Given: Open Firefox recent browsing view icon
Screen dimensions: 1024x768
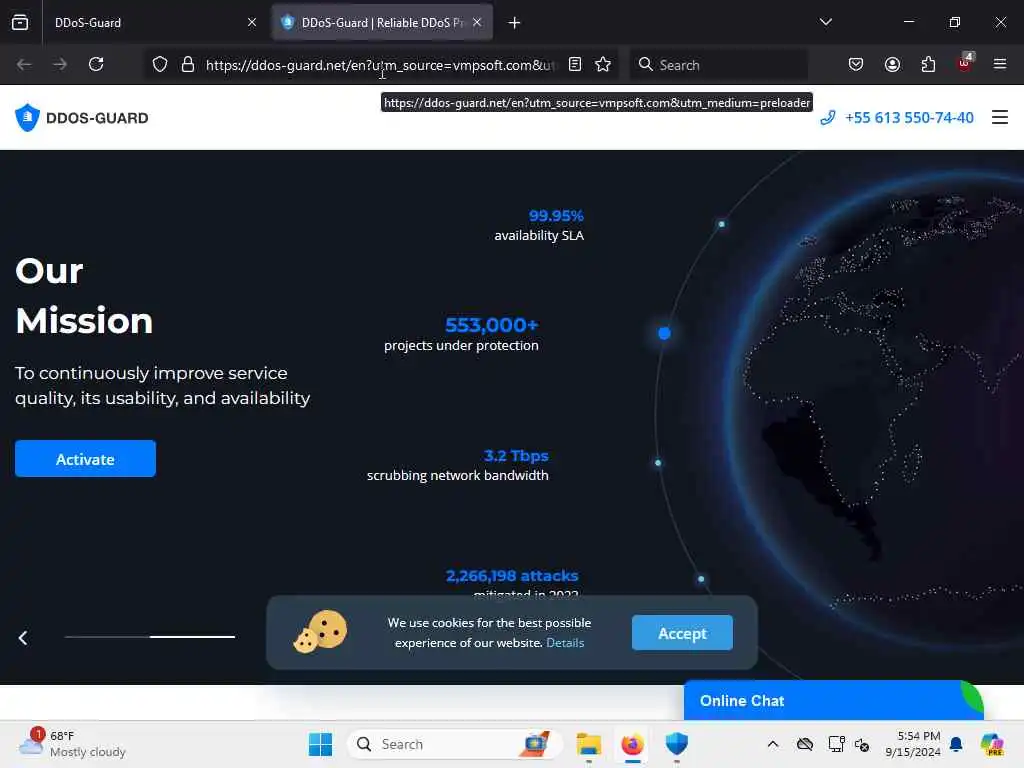Looking at the screenshot, I should (20, 23).
